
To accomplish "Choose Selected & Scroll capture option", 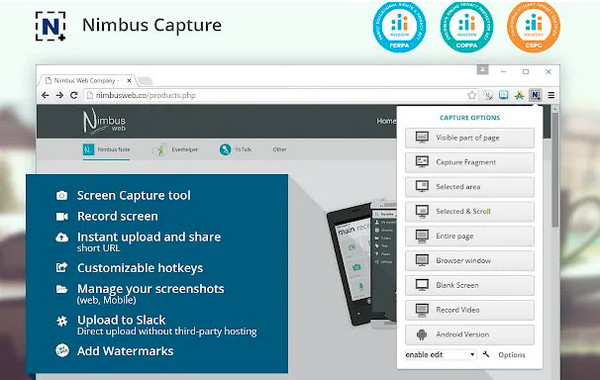I will click(x=470, y=211).
